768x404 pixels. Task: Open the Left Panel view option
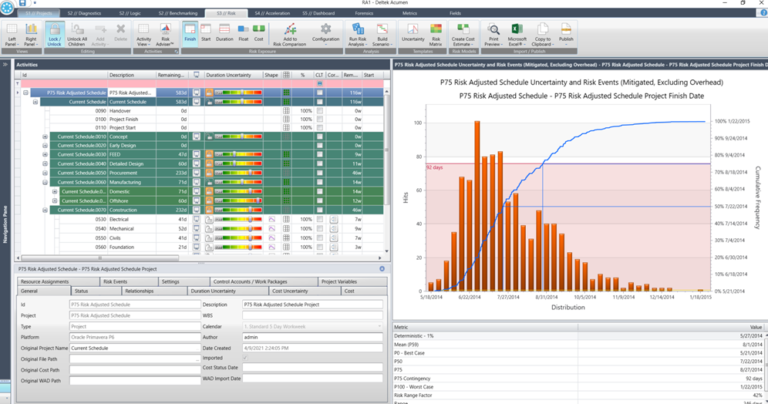[x=12, y=34]
